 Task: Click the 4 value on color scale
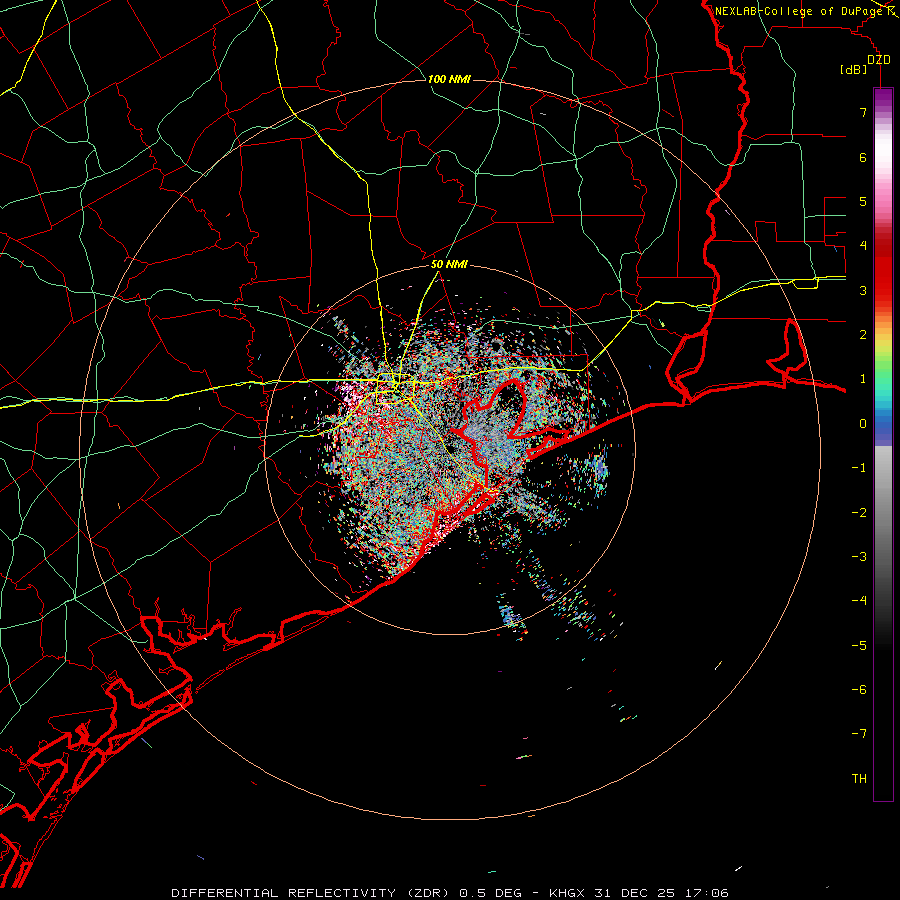[863, 246]
